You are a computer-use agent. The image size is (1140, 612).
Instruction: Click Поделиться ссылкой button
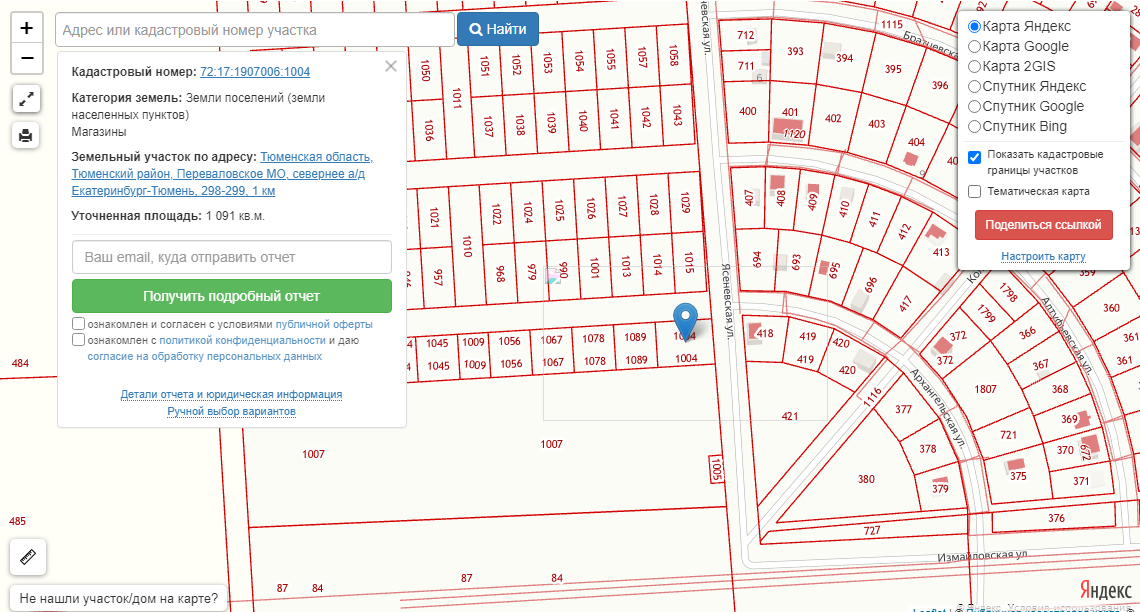(1043, 225)
